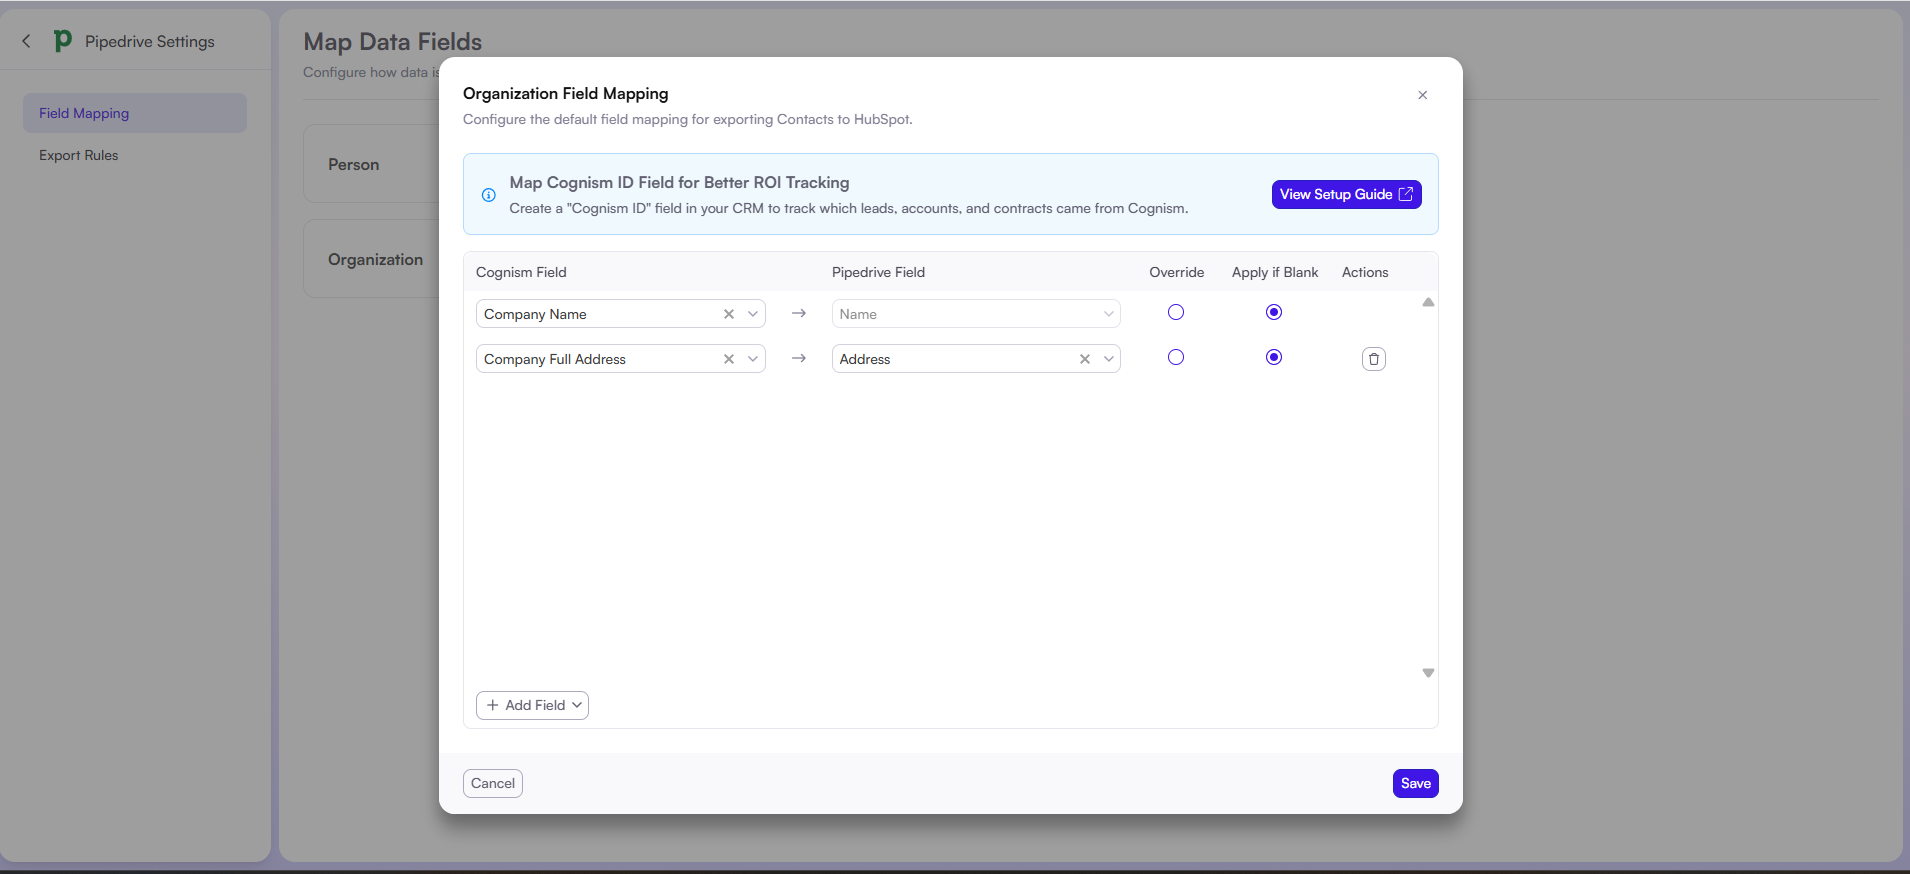Click the Pipedrive logo icon
Viewport: 1910px width, 874px height.
63,41
